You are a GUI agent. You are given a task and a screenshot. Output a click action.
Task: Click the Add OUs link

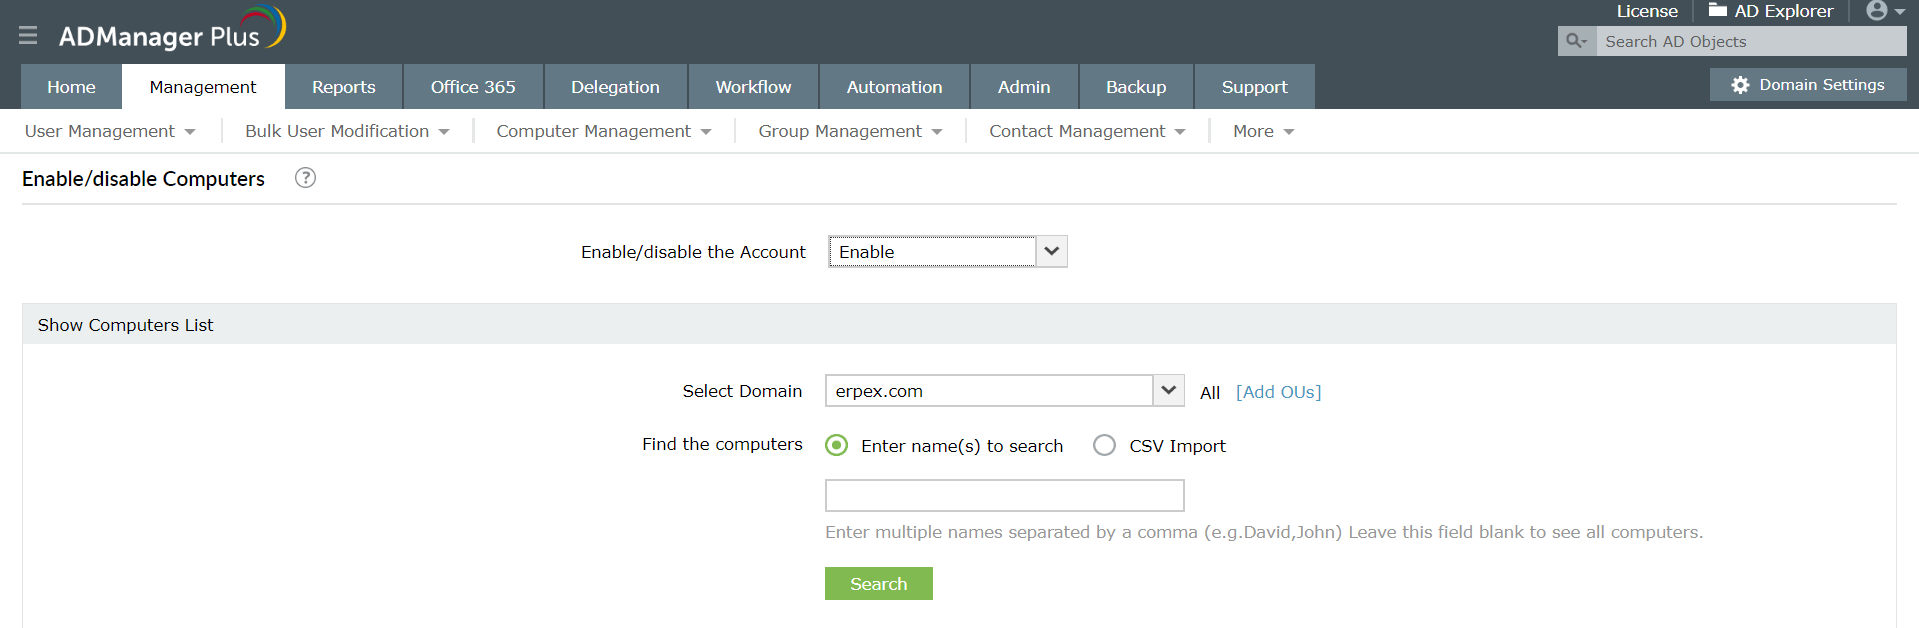coord(1278,392)
